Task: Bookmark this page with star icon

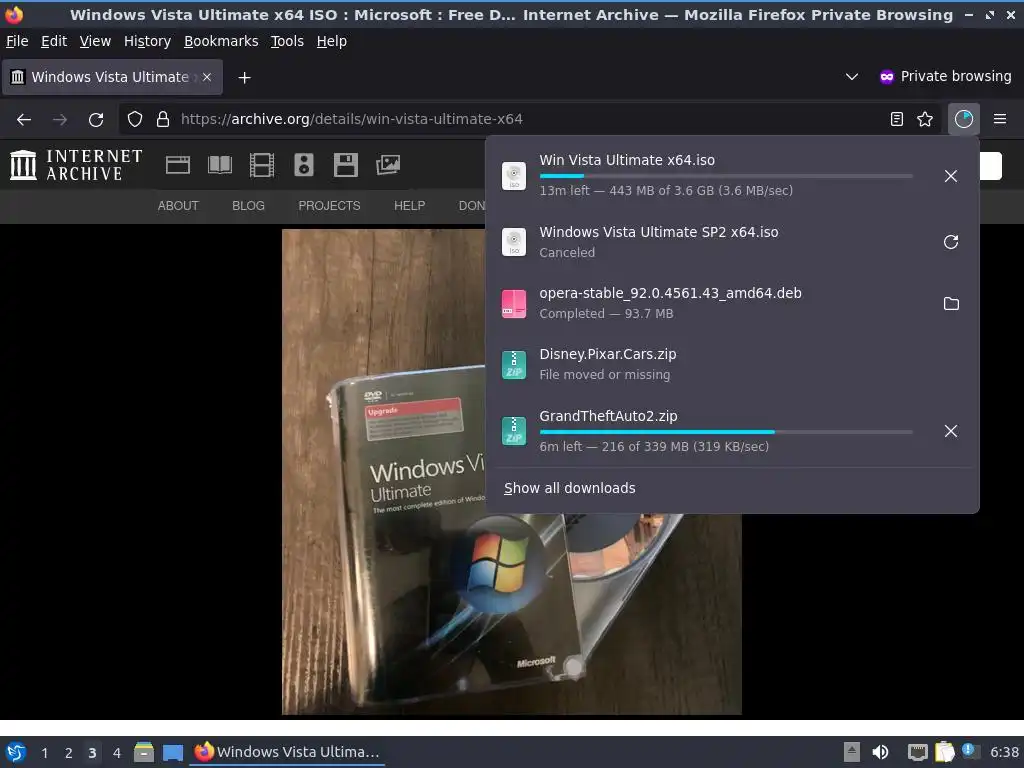Action: (925, 119)
